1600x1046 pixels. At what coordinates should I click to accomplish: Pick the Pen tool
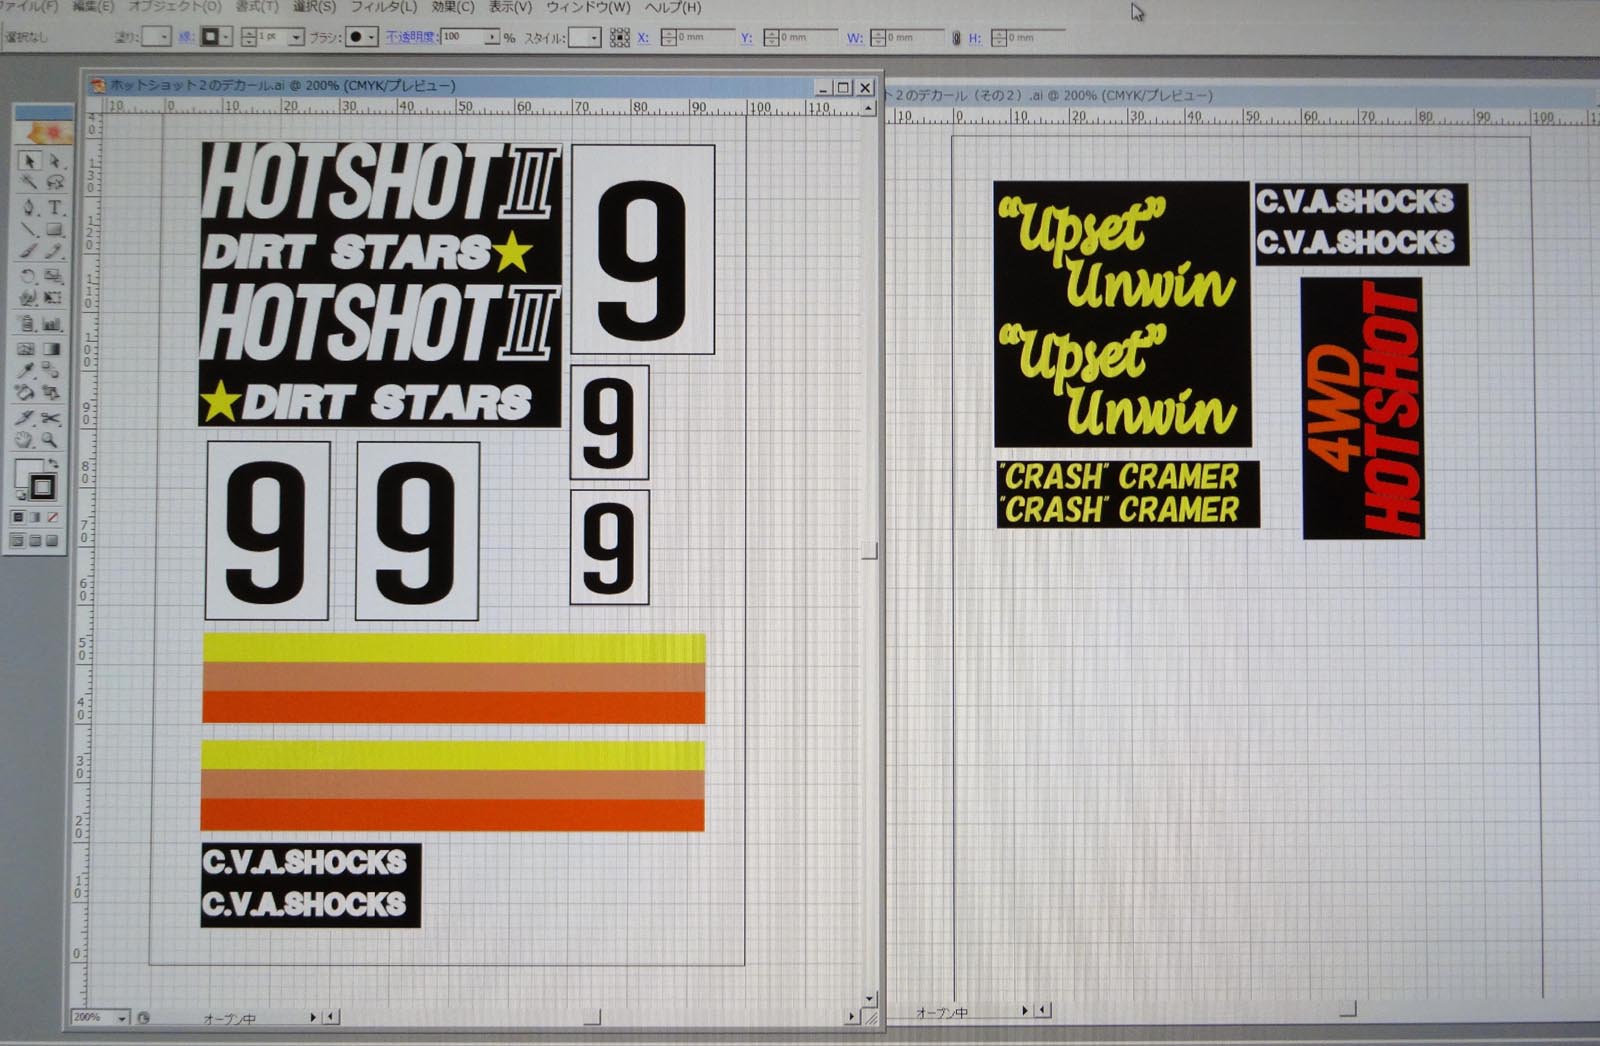[28, 208]
